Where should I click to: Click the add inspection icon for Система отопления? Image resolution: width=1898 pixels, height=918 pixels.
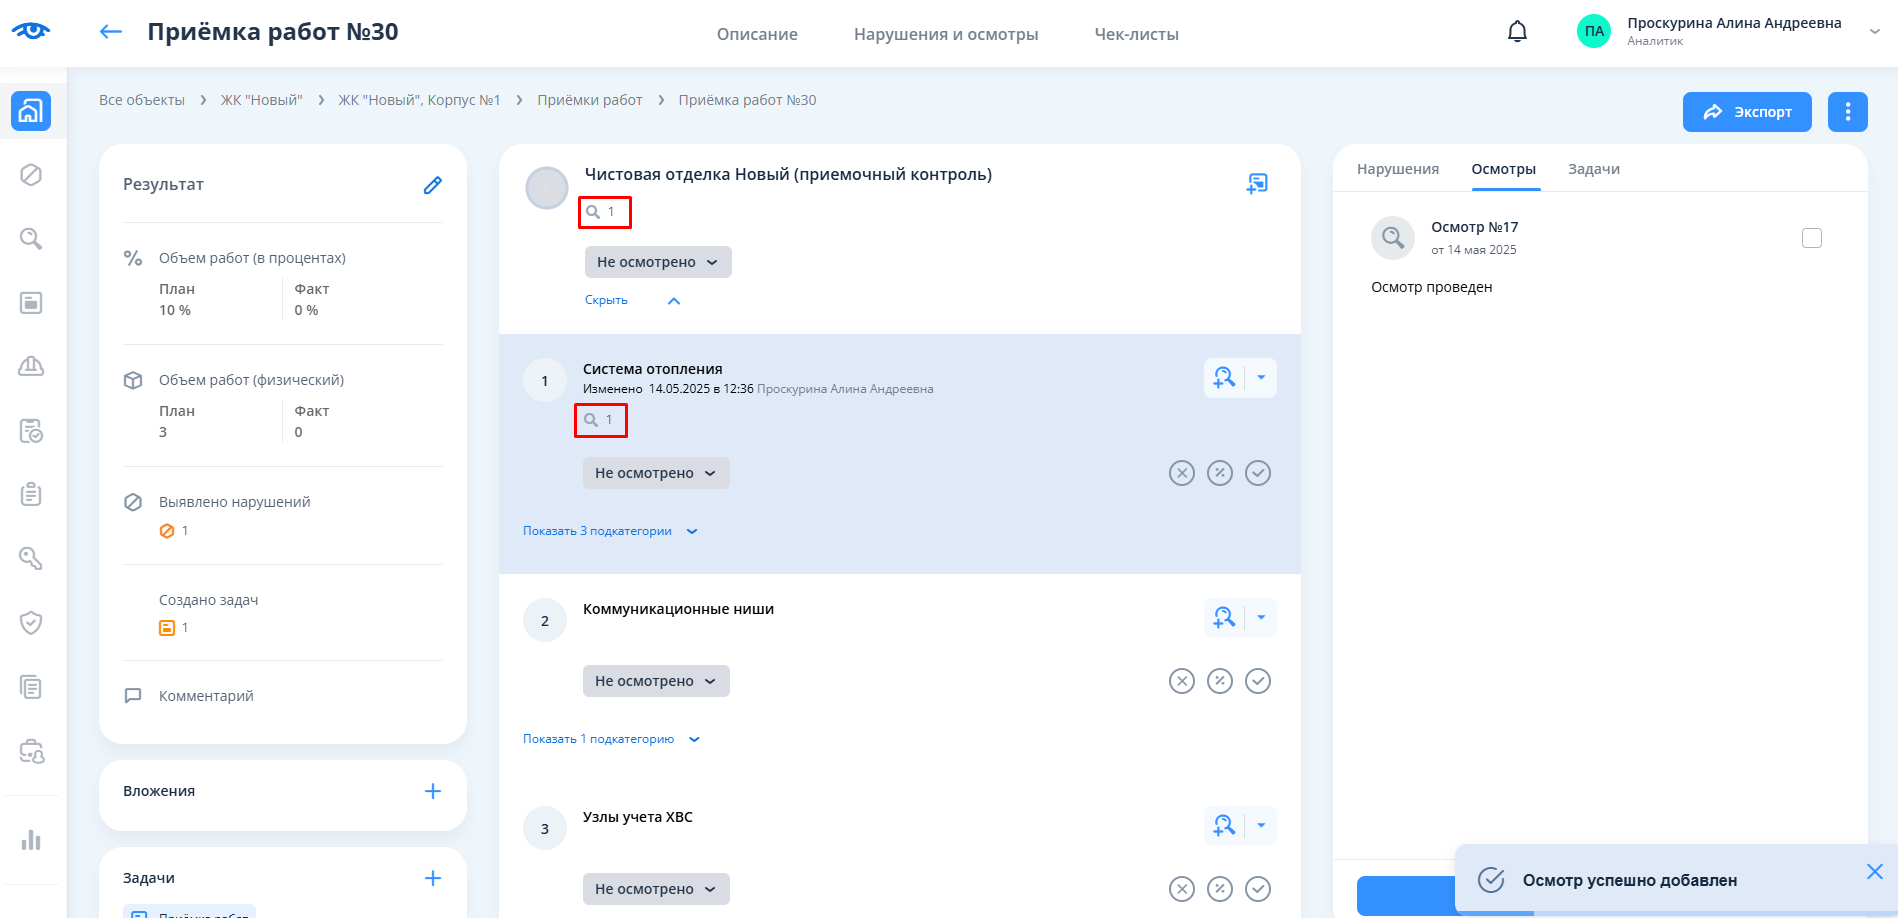click(x=1224, y=378)
